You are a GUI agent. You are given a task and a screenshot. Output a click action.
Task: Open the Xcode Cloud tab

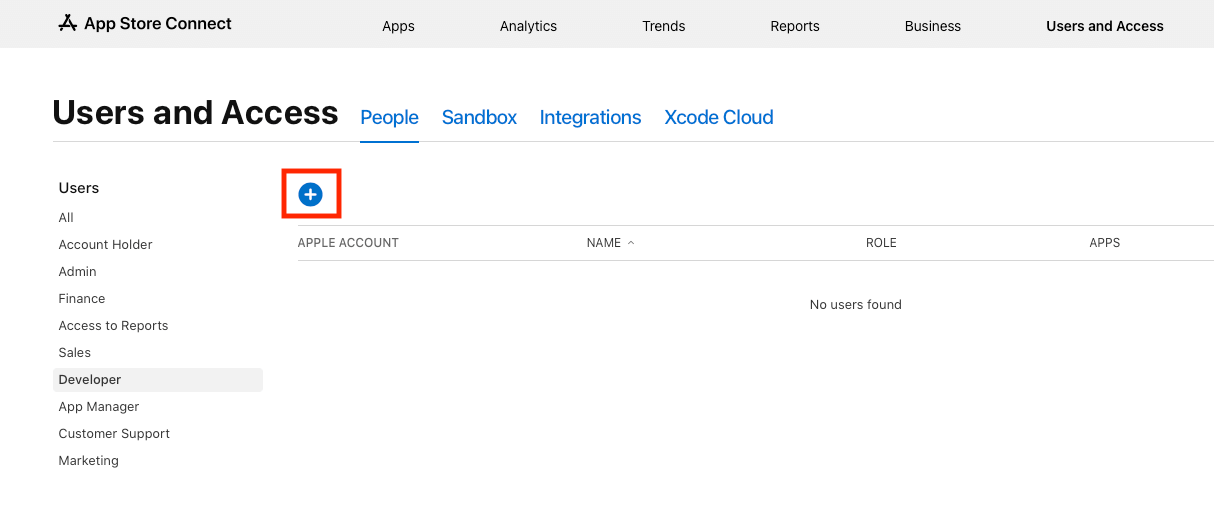point(719,117)
